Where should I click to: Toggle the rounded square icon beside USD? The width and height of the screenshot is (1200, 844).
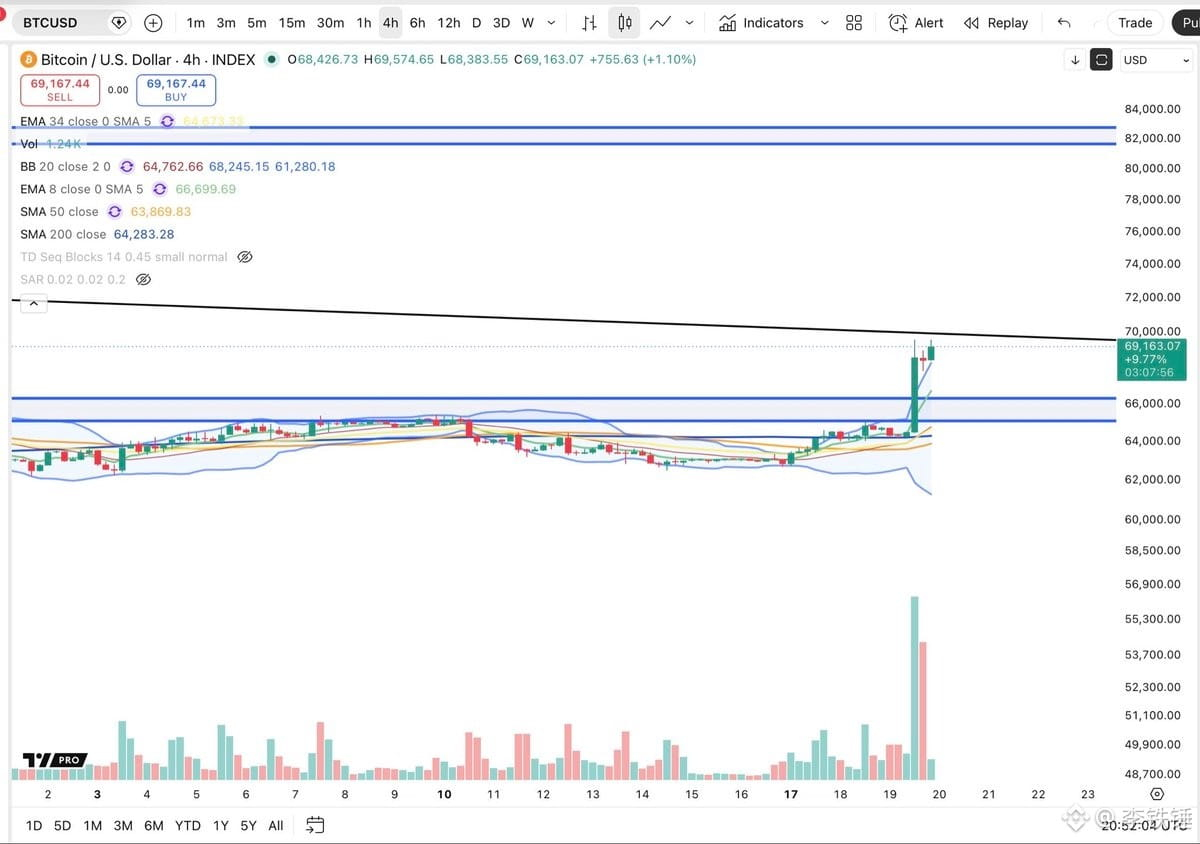tap(1101, 60)
